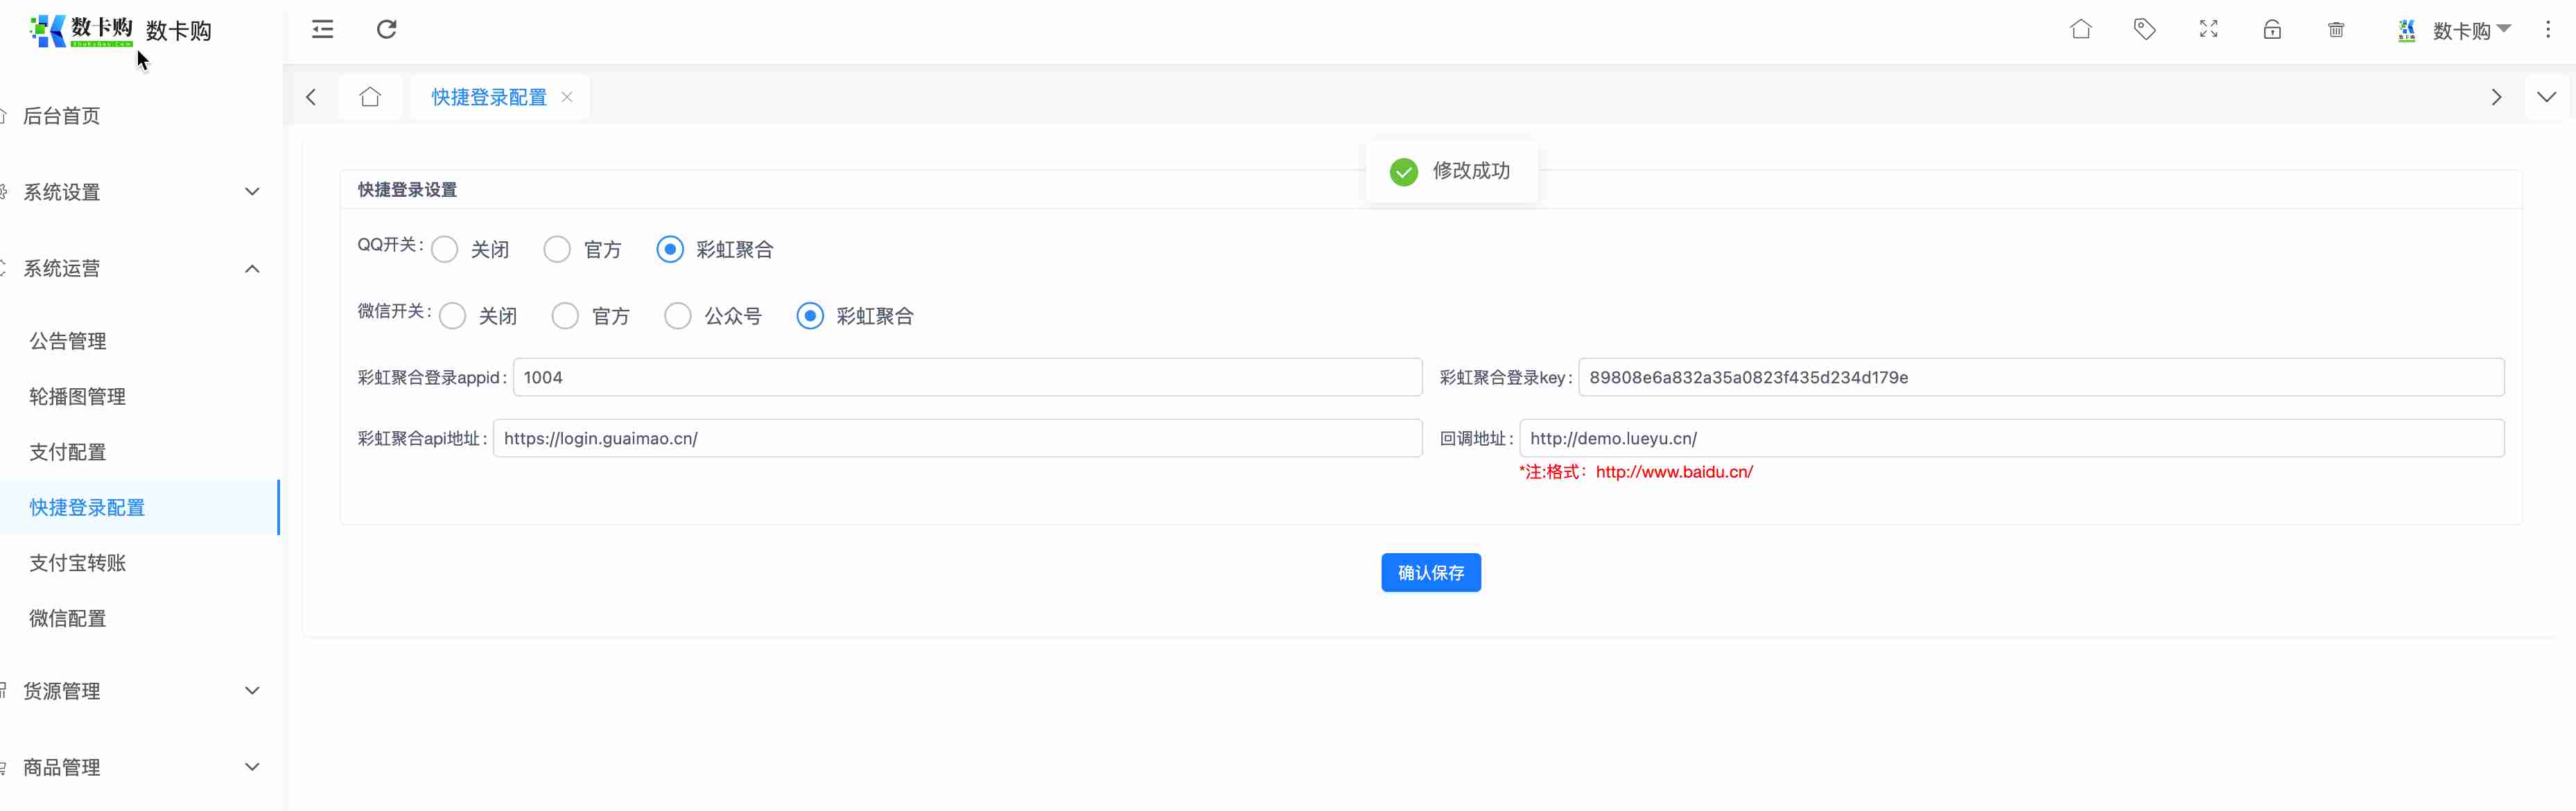The width and height of the screenshot is (2576, 811).
Task: Set QQ switch to 关闭
Action: click(x=445, y=249)
